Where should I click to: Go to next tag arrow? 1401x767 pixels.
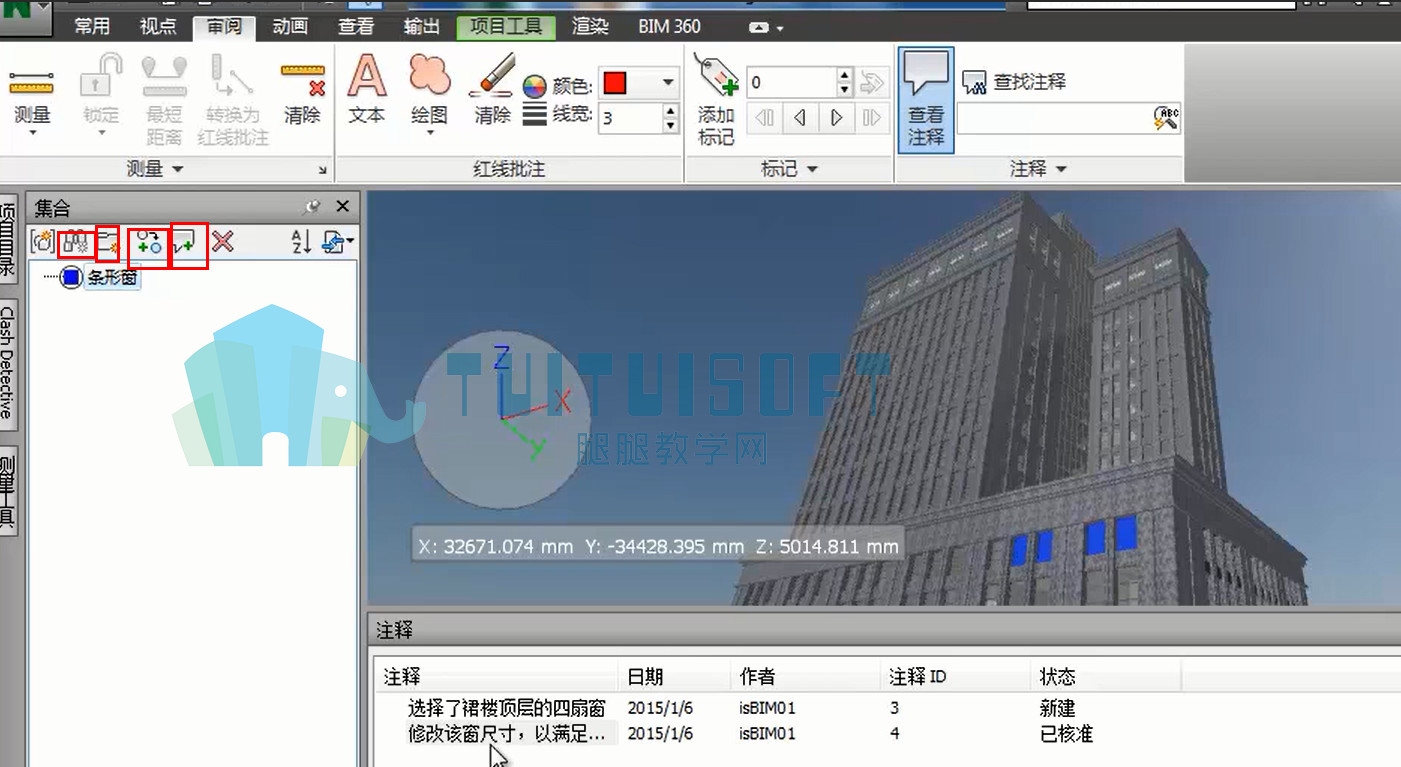pyautogui.click(x=836, y=118)
